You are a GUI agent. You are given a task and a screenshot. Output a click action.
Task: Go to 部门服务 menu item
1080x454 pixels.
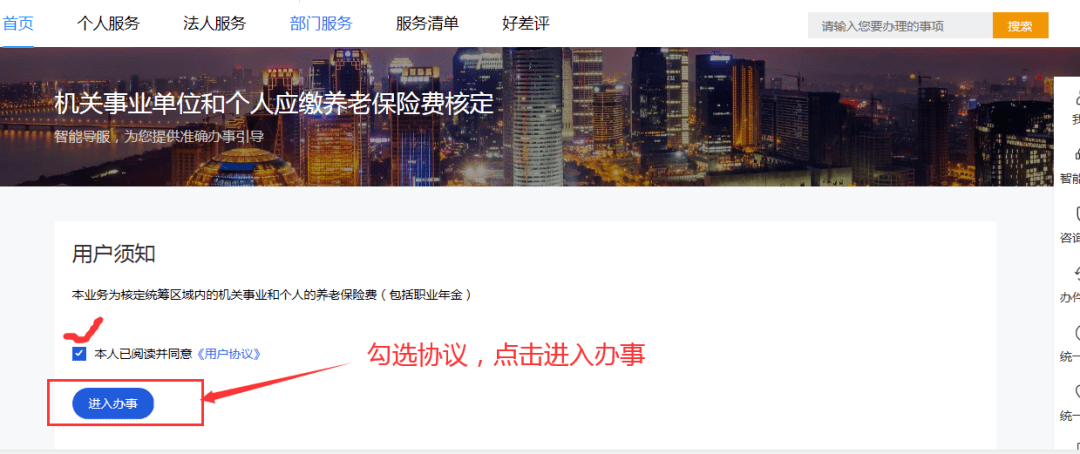[321, 23]
